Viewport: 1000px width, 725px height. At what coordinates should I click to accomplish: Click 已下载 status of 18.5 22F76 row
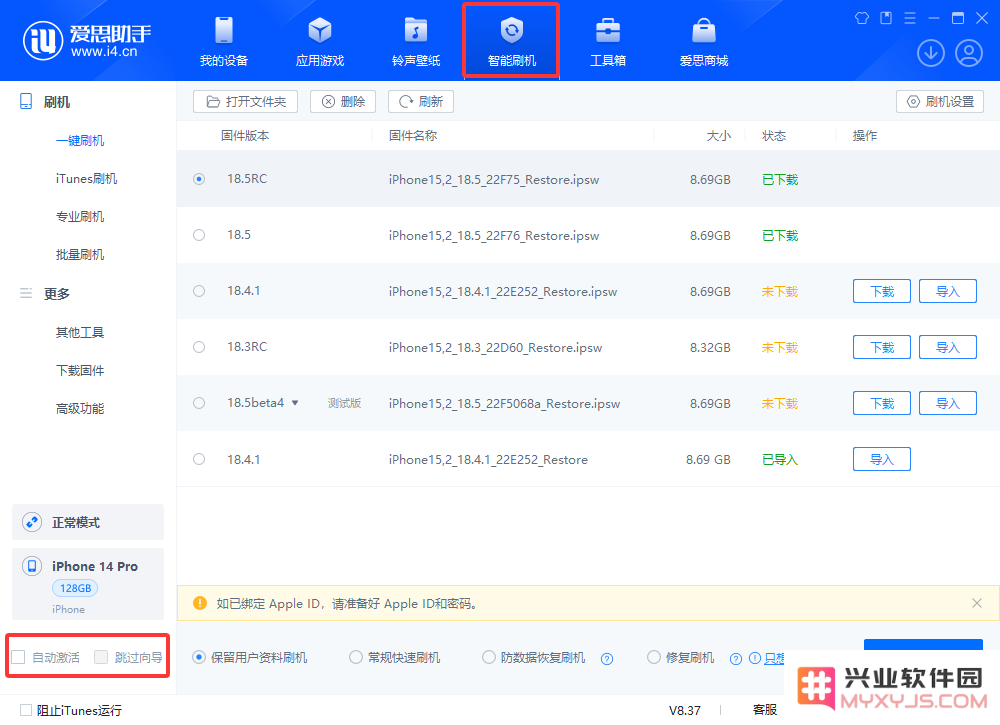(780, 235)
